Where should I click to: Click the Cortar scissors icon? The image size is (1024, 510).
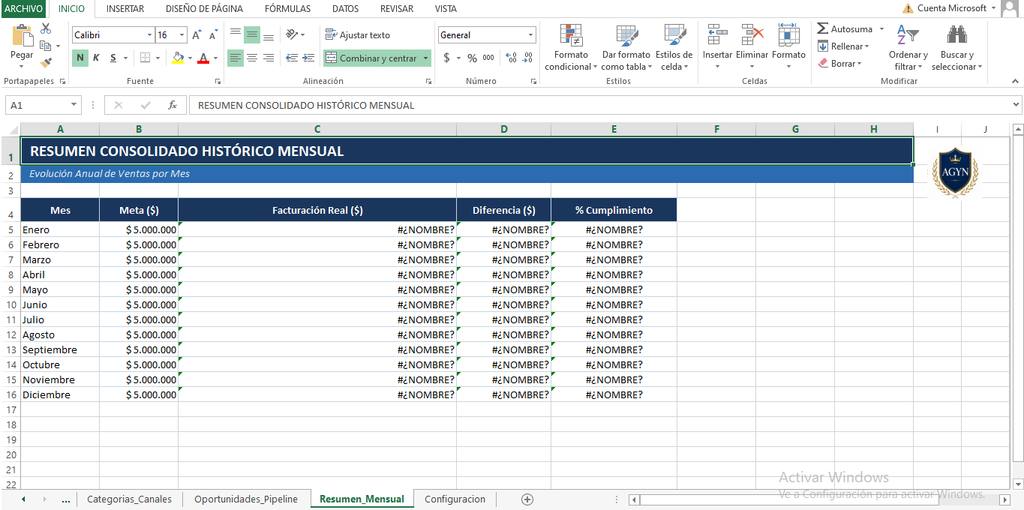coord(46,29)
